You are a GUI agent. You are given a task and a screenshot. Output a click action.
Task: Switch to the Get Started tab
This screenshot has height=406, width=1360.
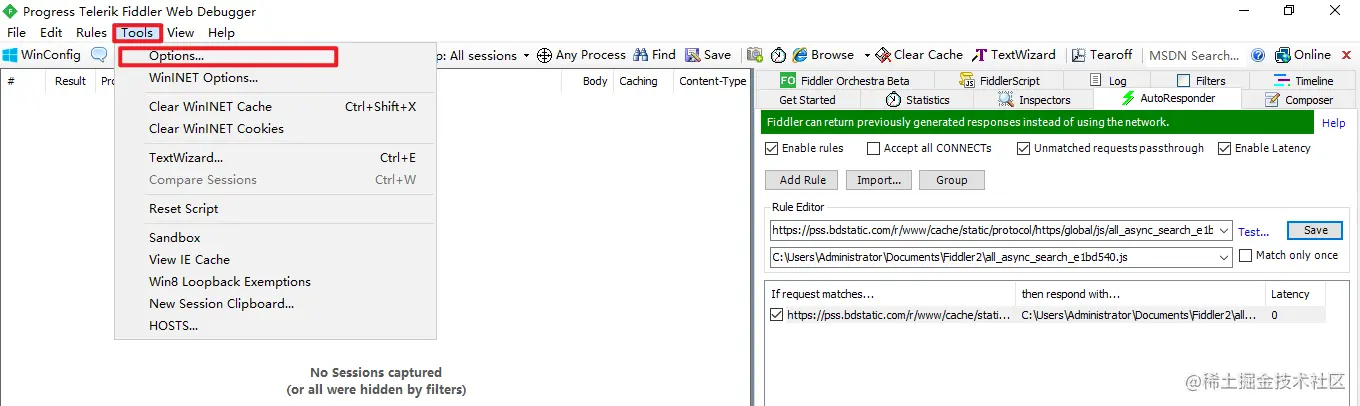[807, 99]
